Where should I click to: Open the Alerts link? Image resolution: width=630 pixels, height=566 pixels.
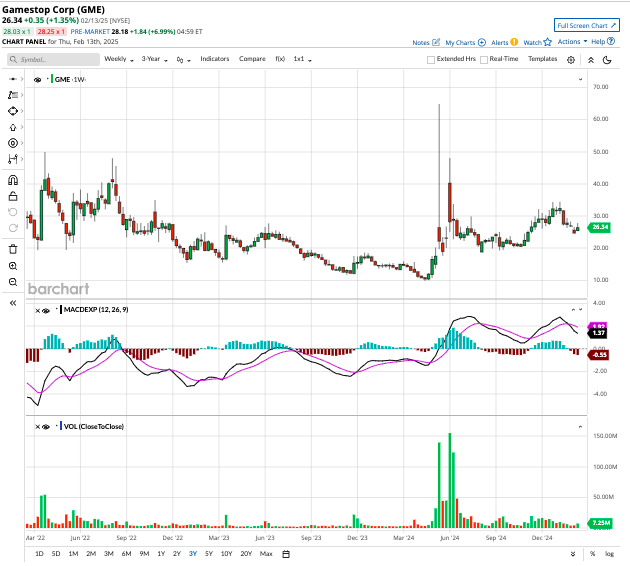click(x=504, y=43)
